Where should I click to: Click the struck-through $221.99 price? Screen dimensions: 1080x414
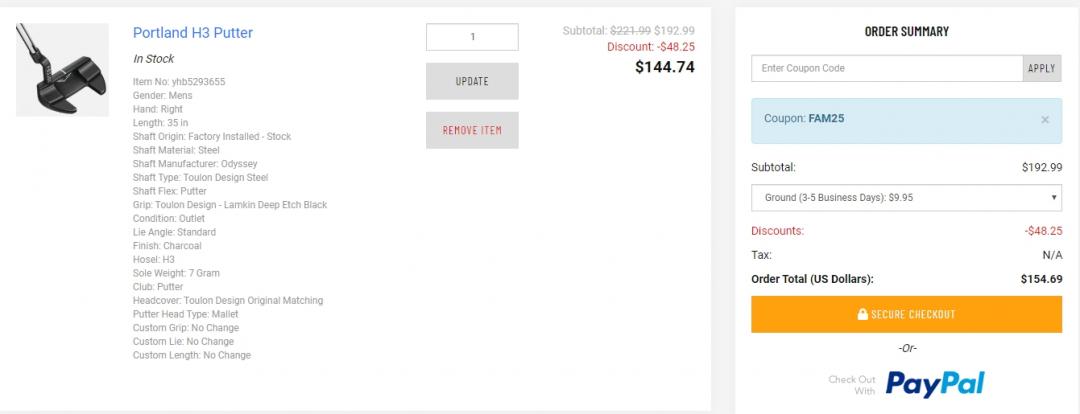(630, 31)
